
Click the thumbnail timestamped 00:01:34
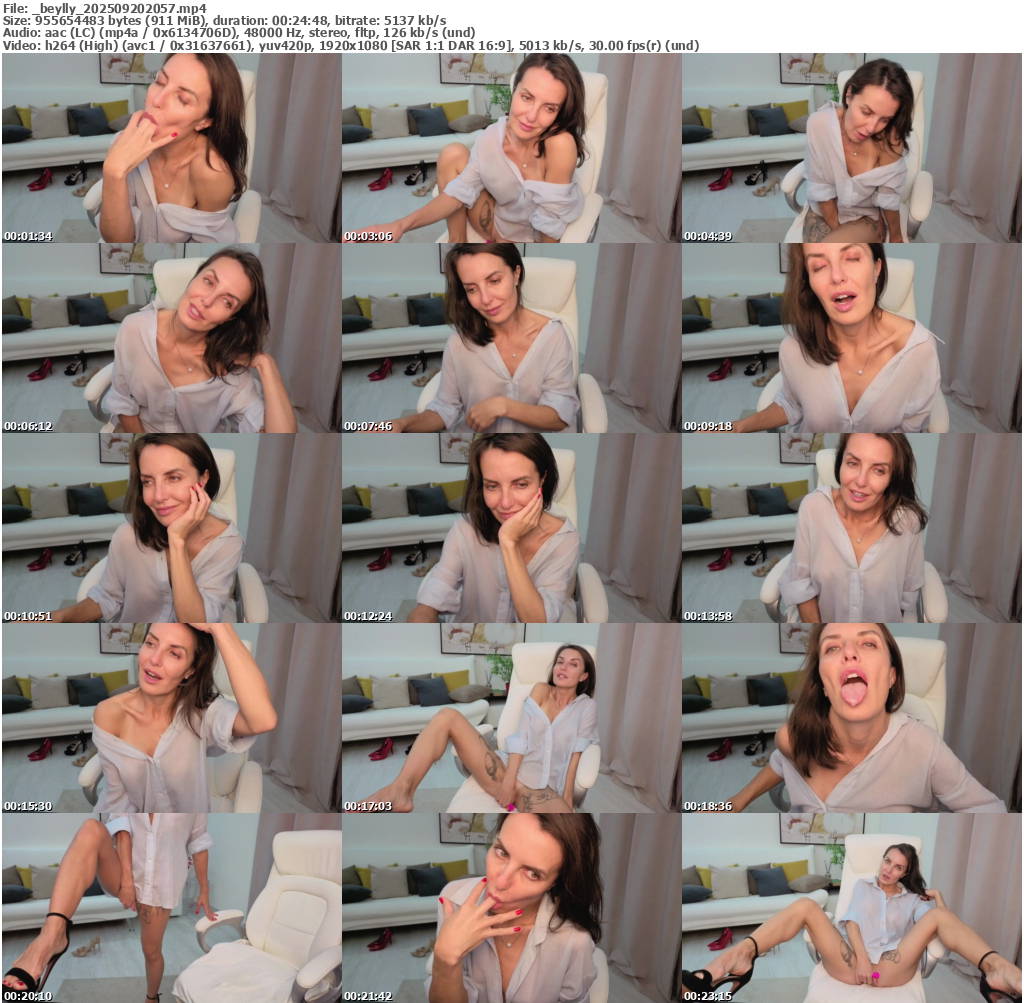coord(172,148)
